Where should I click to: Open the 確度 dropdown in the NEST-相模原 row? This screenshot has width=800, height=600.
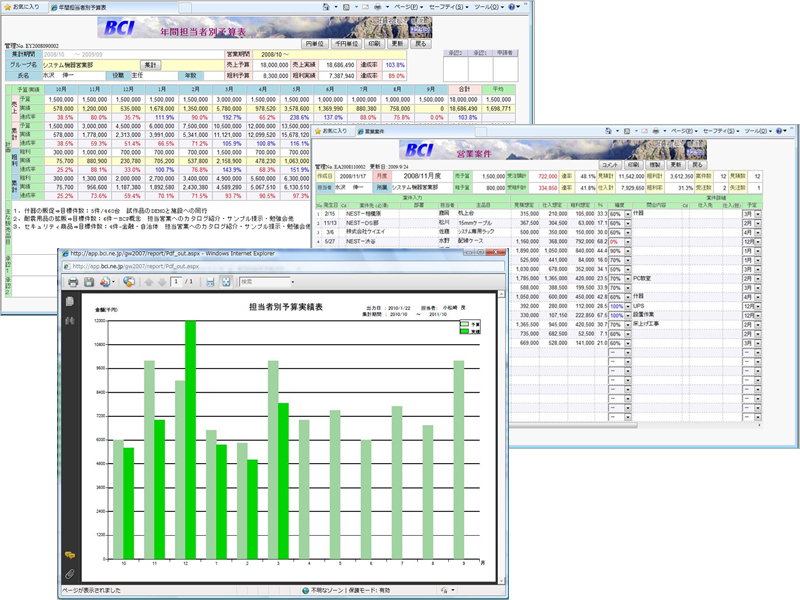point(627,213)
